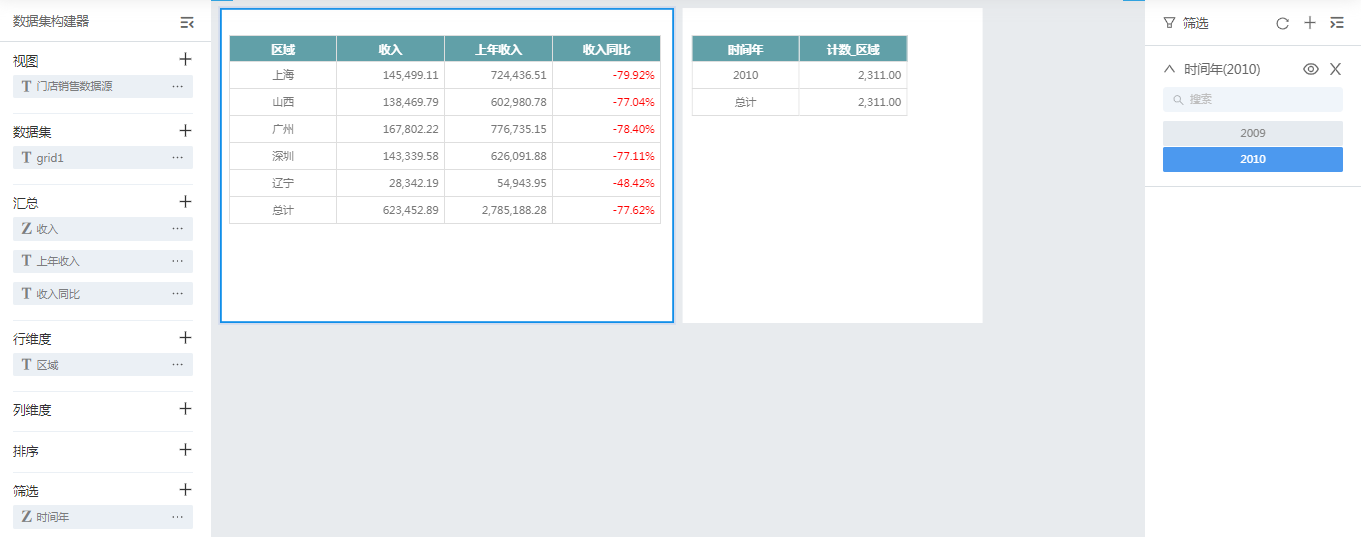Open more options for 门店销售数据源
Viewport: 1361px width, 537px height.
pyautogui.click(x=177, y=86)
